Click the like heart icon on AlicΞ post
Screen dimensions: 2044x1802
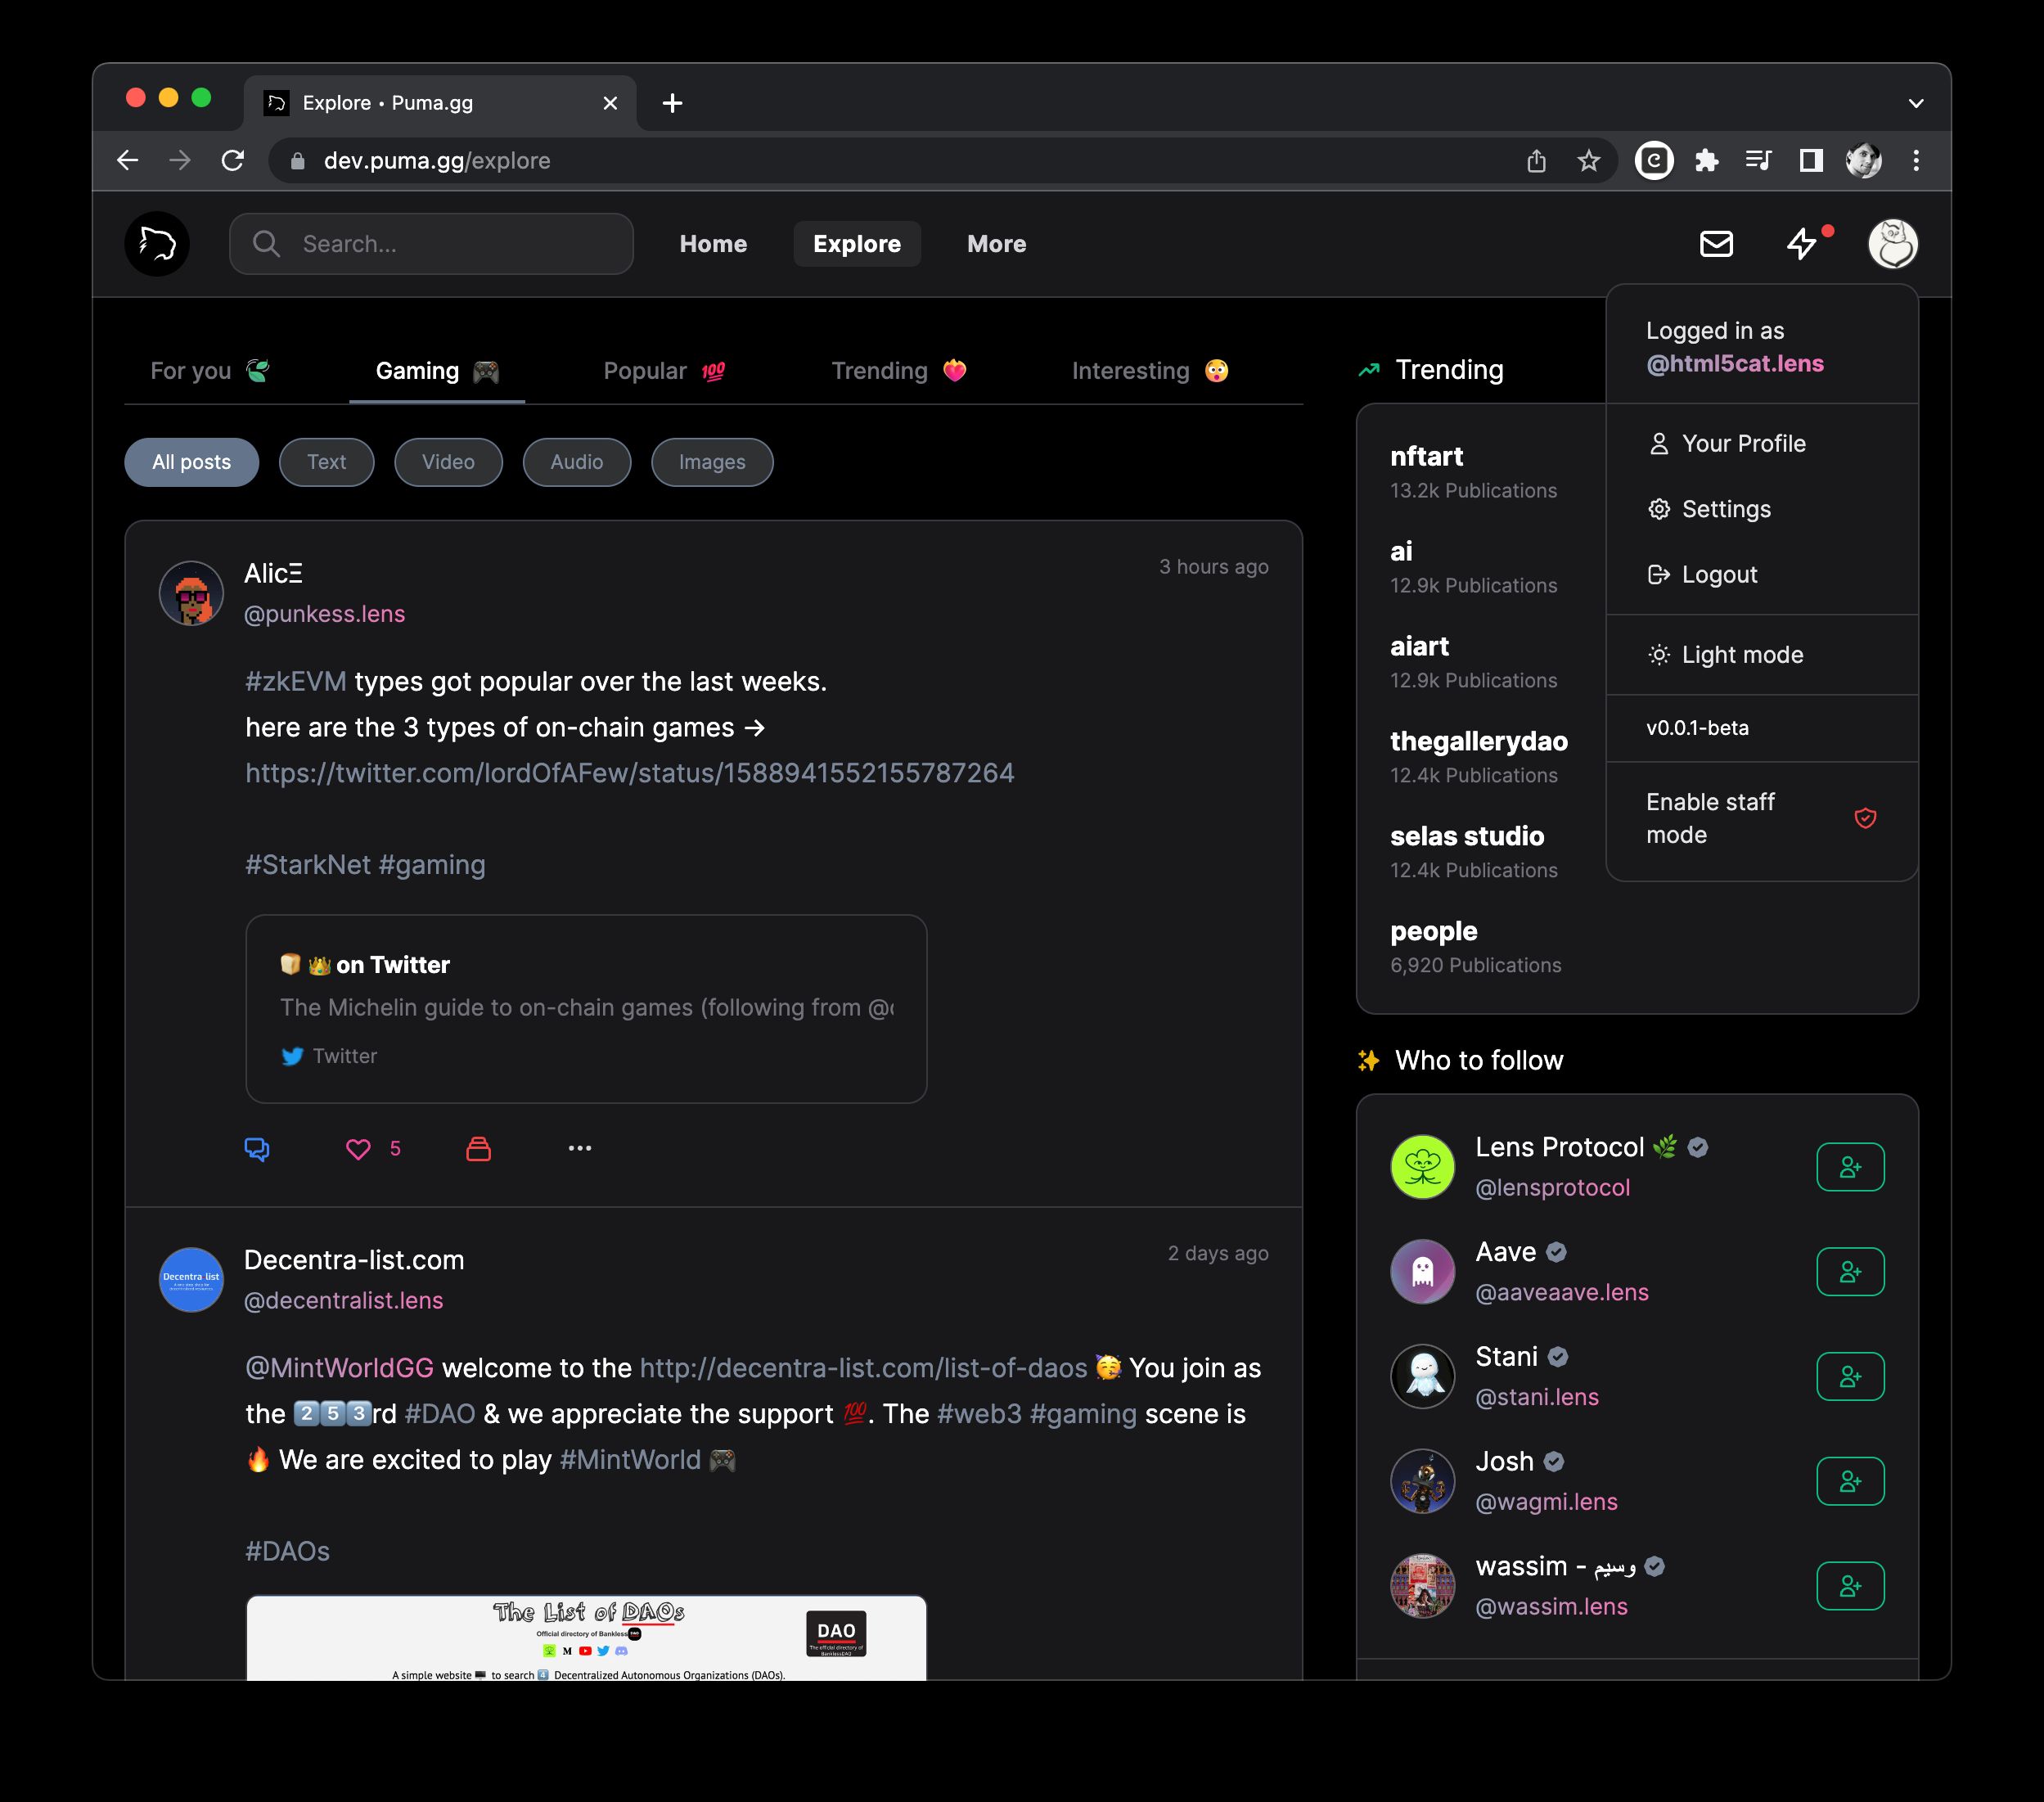[360, 1148]
